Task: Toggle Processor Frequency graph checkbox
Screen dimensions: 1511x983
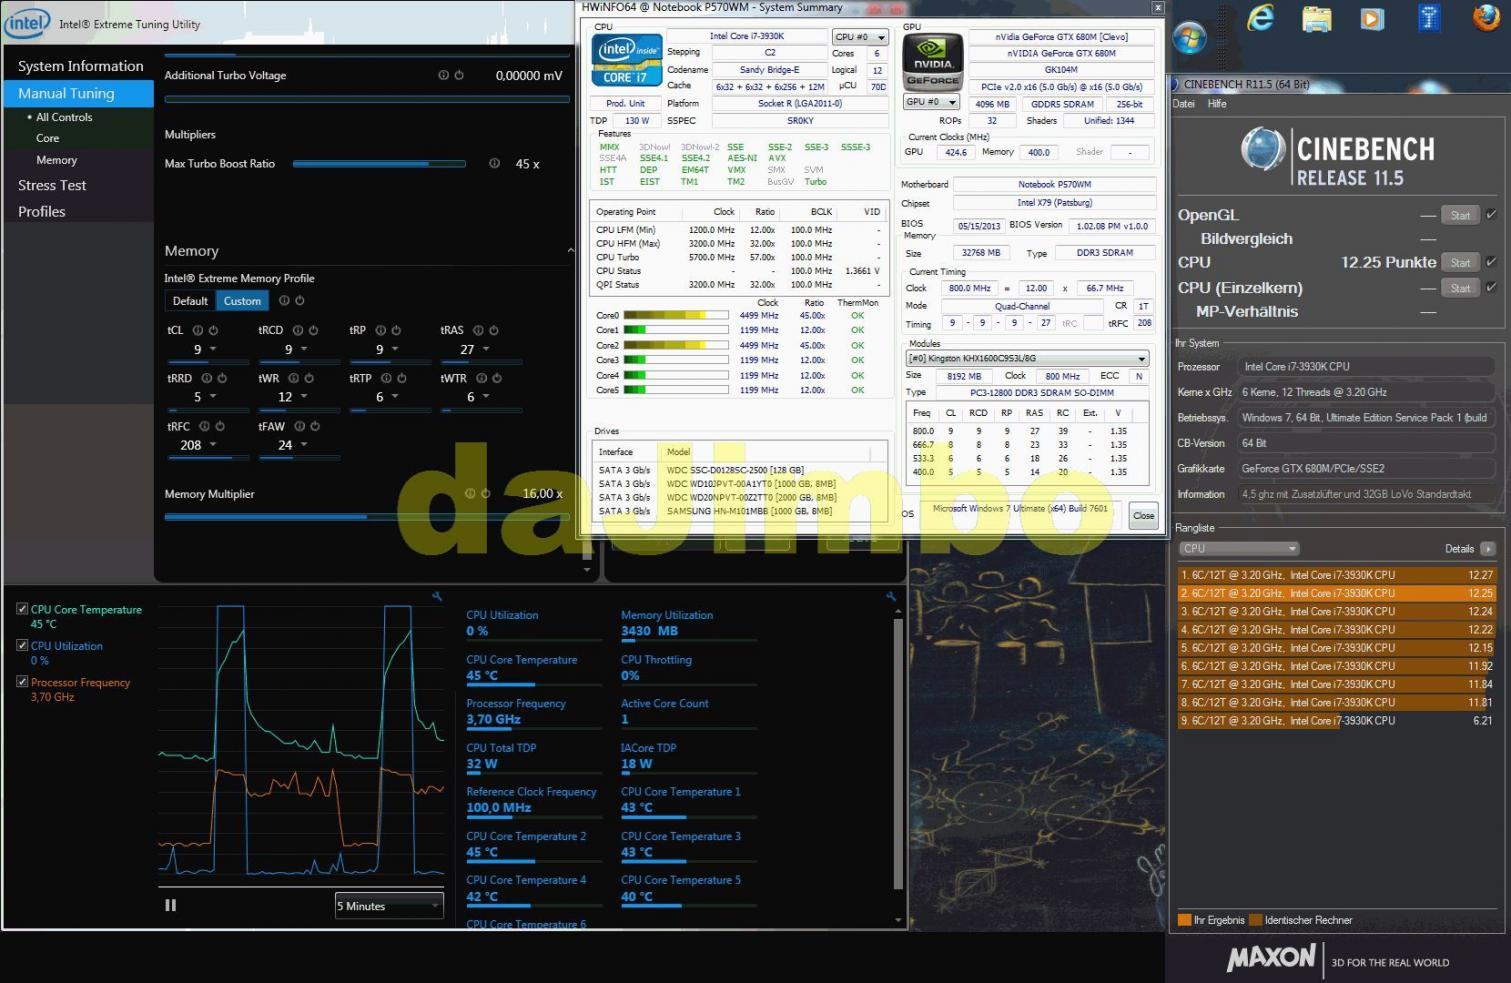Action: [22, 682]
